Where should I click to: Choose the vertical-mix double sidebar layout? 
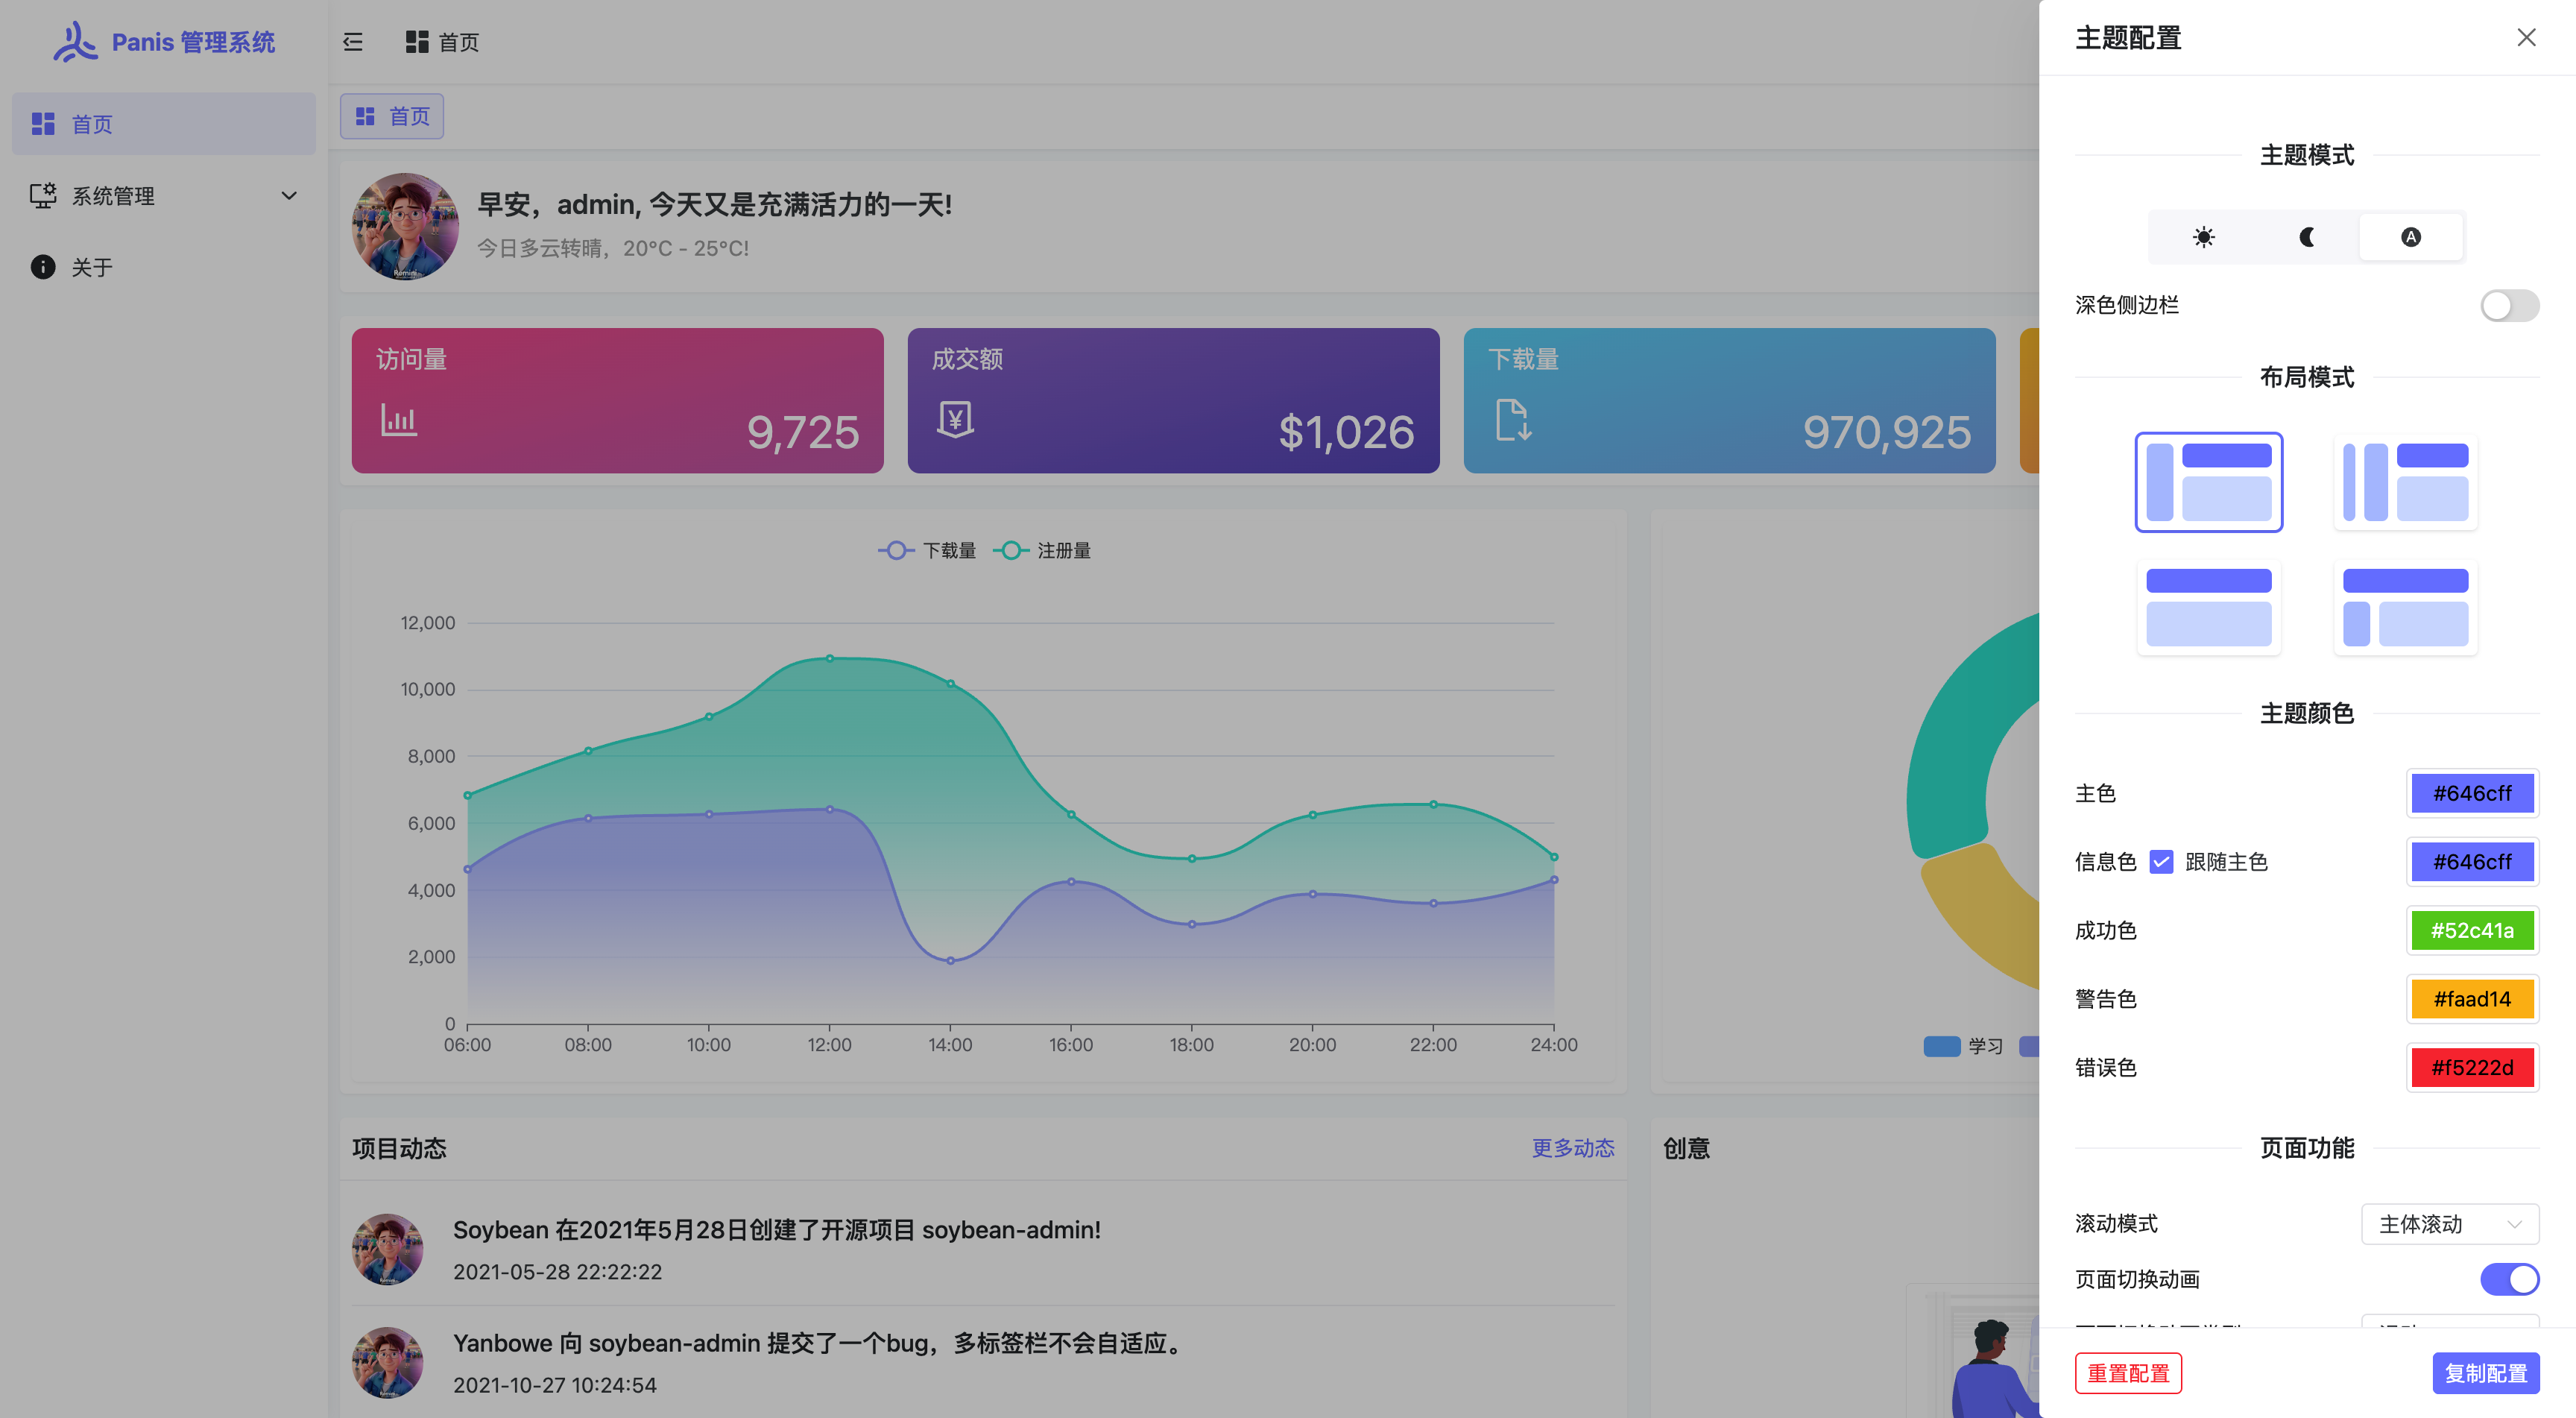tap(2405, 482)
